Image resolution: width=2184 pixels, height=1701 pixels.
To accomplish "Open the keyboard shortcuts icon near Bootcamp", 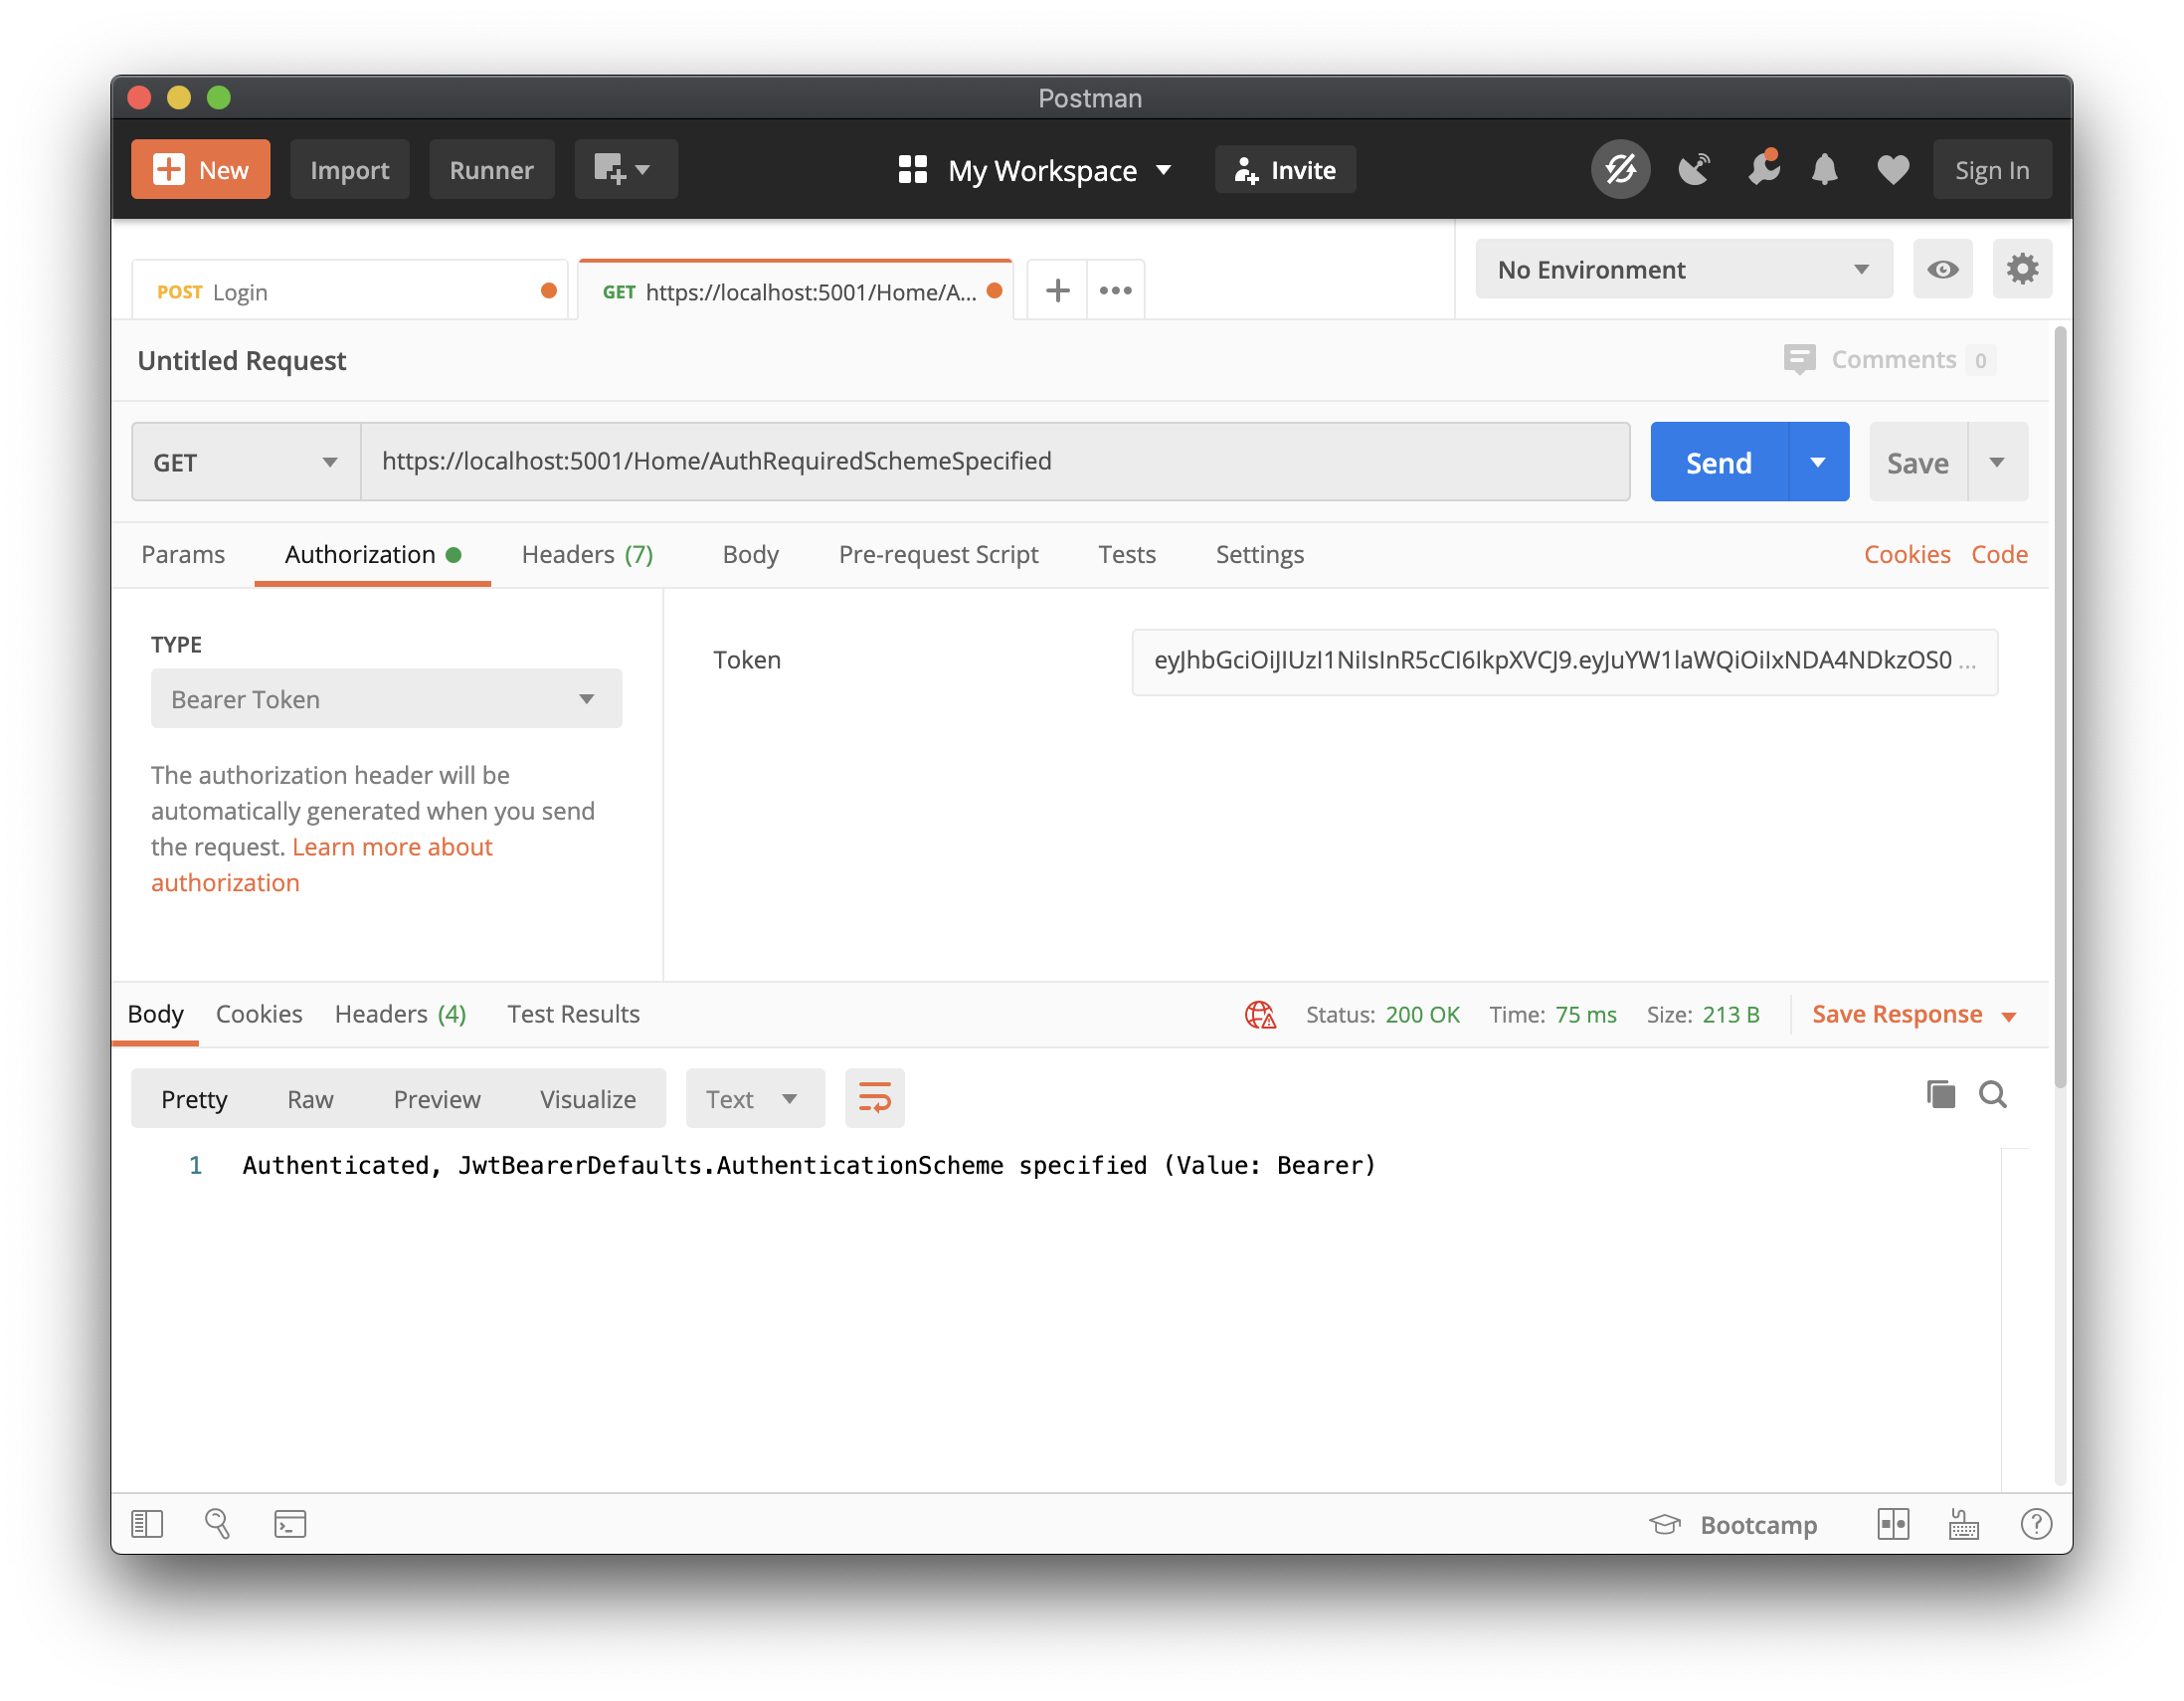I will (x=1963, y=1524).
